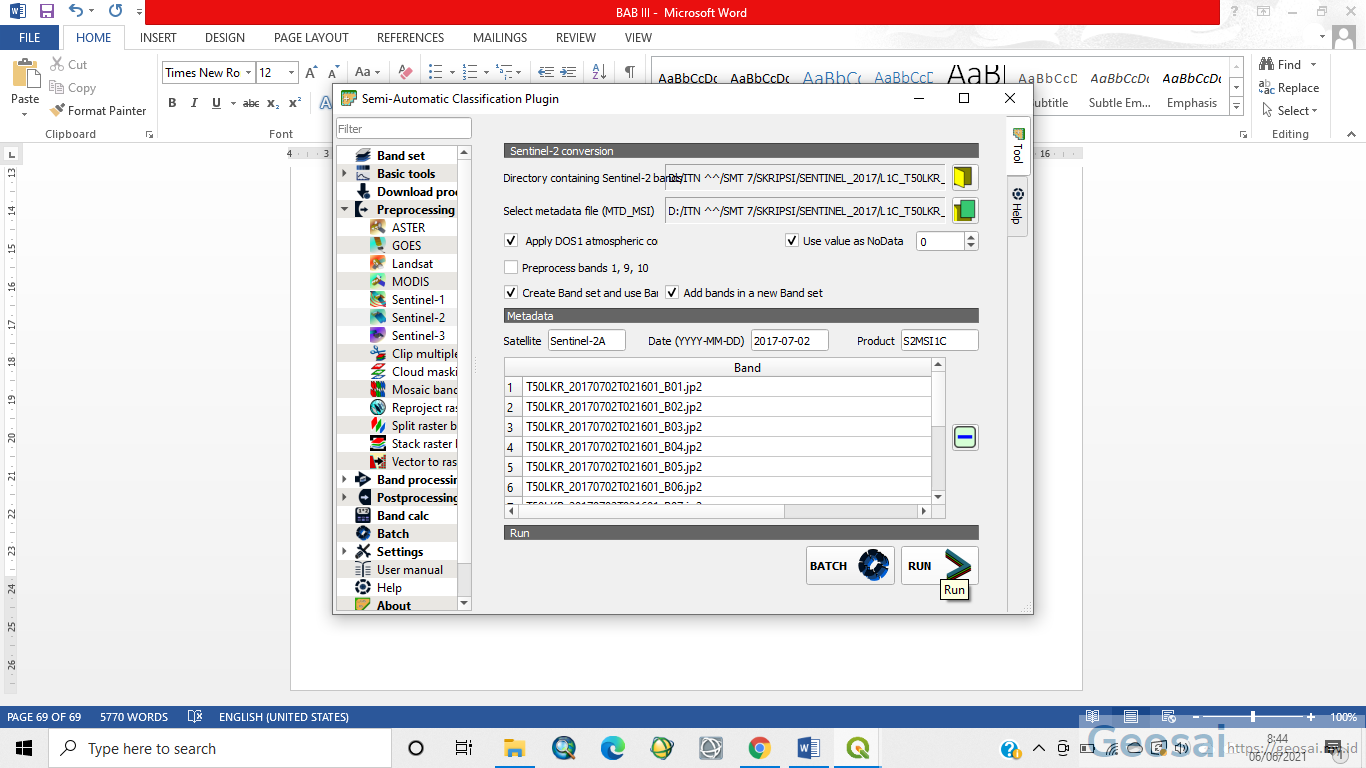1366x768 pixels.
Task: Open the font size dropdown in Word
Action: 291,73
